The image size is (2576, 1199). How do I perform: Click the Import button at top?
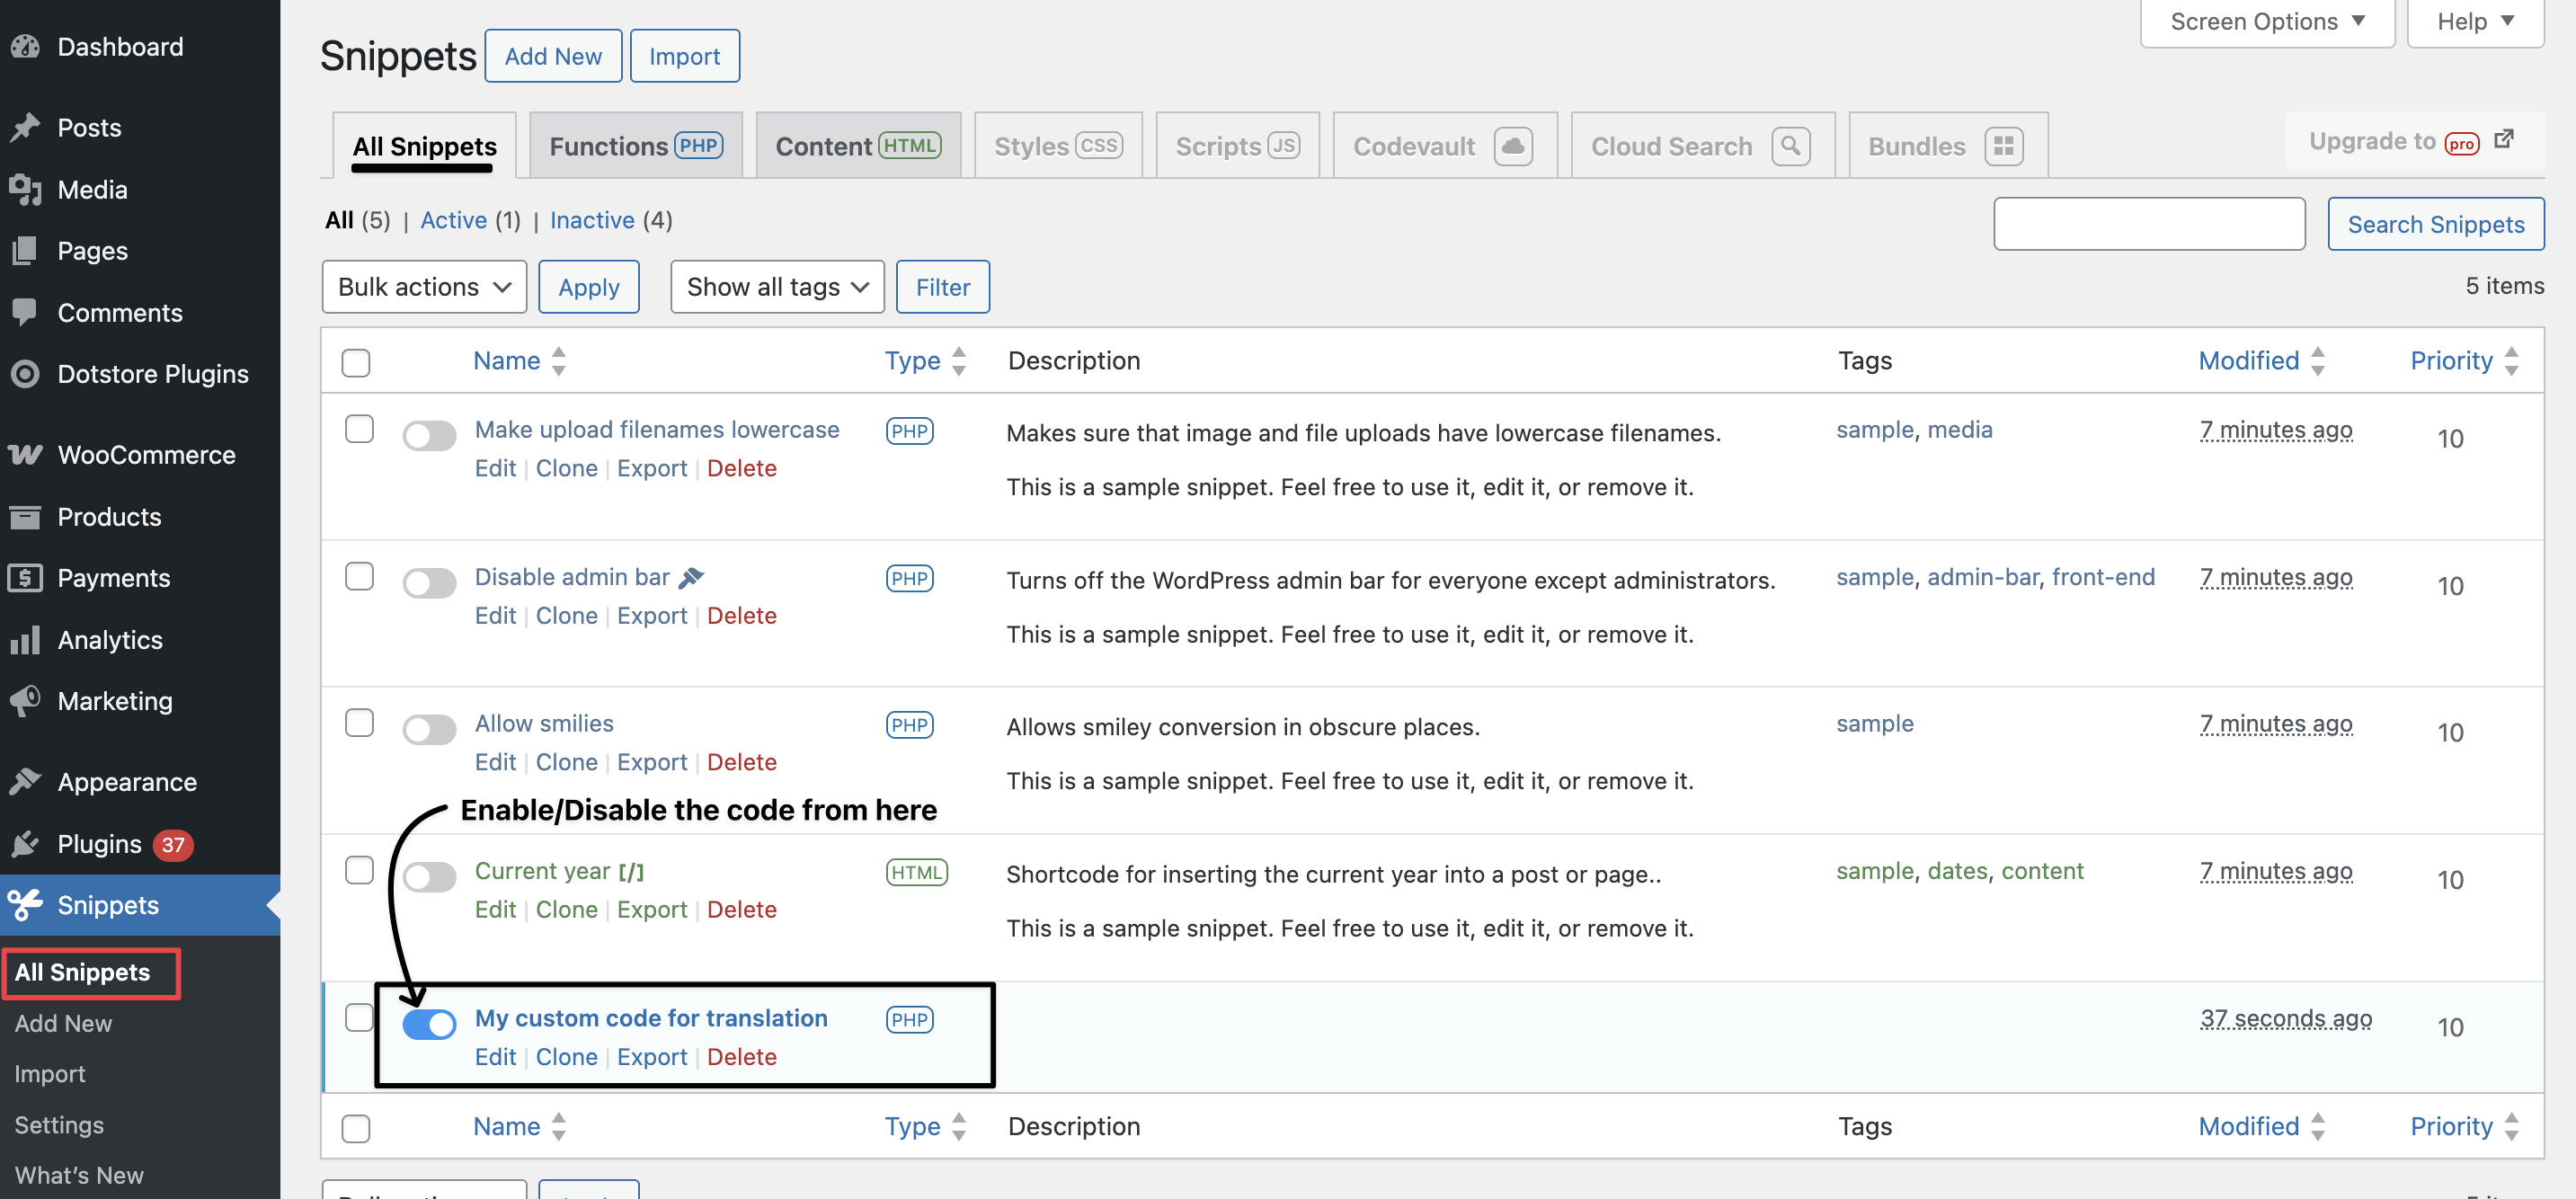(x=685, y=56)
